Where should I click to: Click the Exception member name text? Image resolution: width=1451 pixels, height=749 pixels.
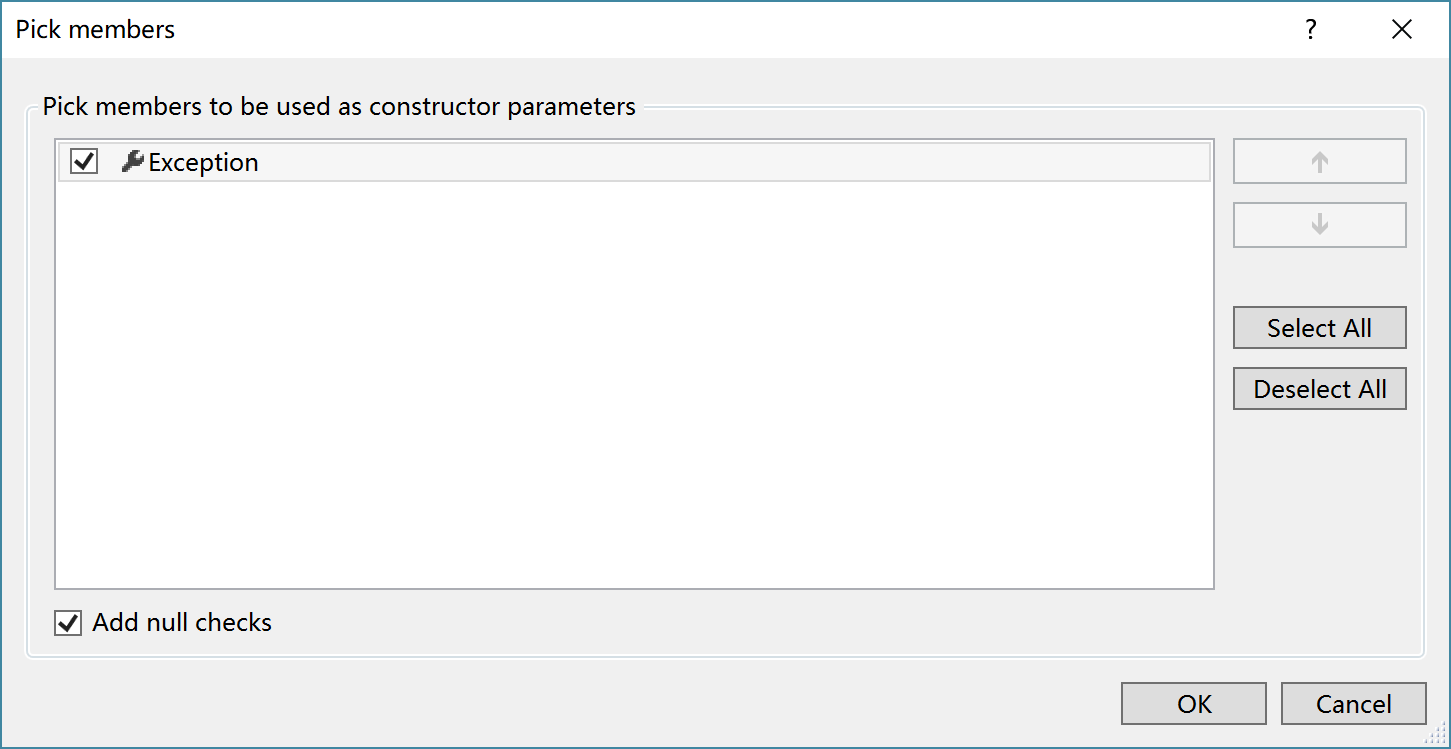(203, 162)
